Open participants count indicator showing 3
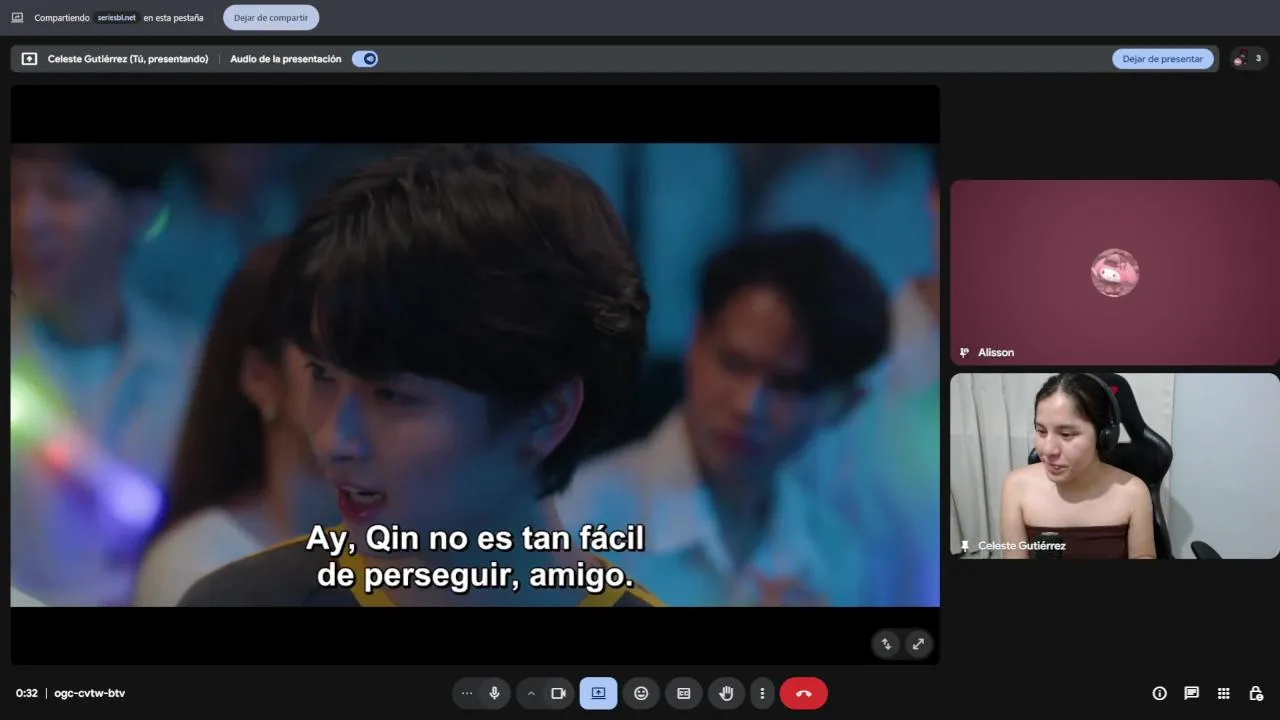The height and width of the screenshot is (720, 1280). [1248, 59]
